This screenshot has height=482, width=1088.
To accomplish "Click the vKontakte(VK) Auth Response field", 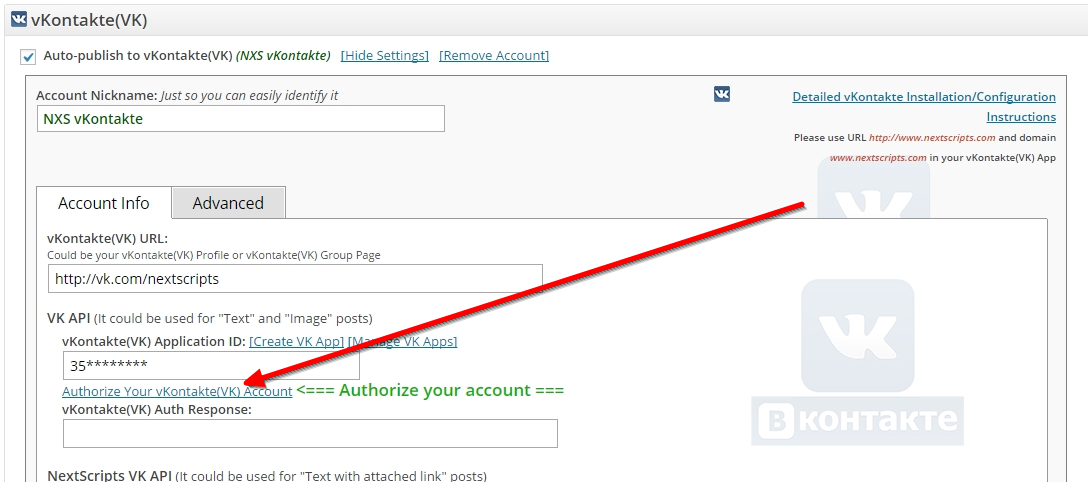I will coord(310,433).
